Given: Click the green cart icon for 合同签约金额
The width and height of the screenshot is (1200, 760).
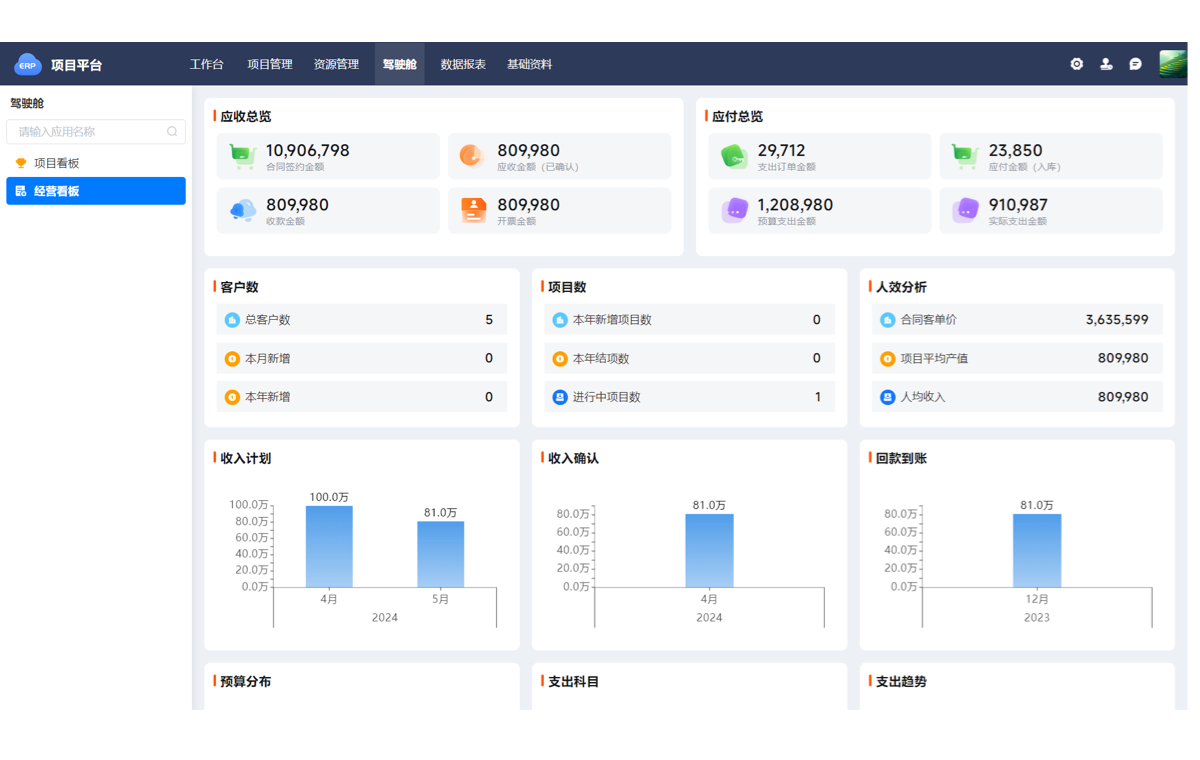Looking at the screenshot, I should click(243, 156).
